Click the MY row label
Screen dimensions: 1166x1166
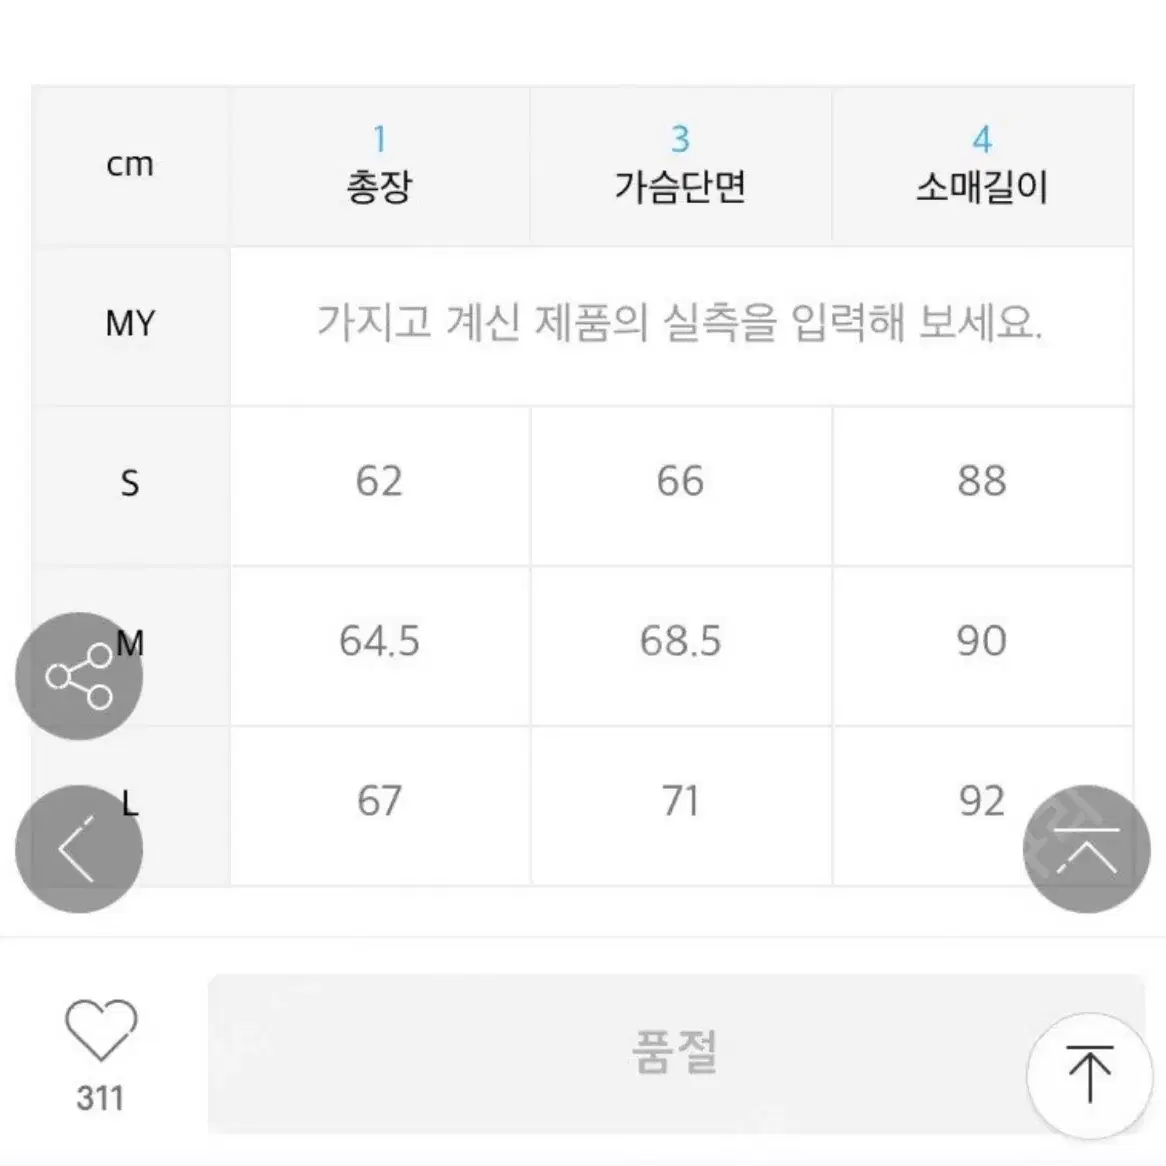[x=130, y=325]
